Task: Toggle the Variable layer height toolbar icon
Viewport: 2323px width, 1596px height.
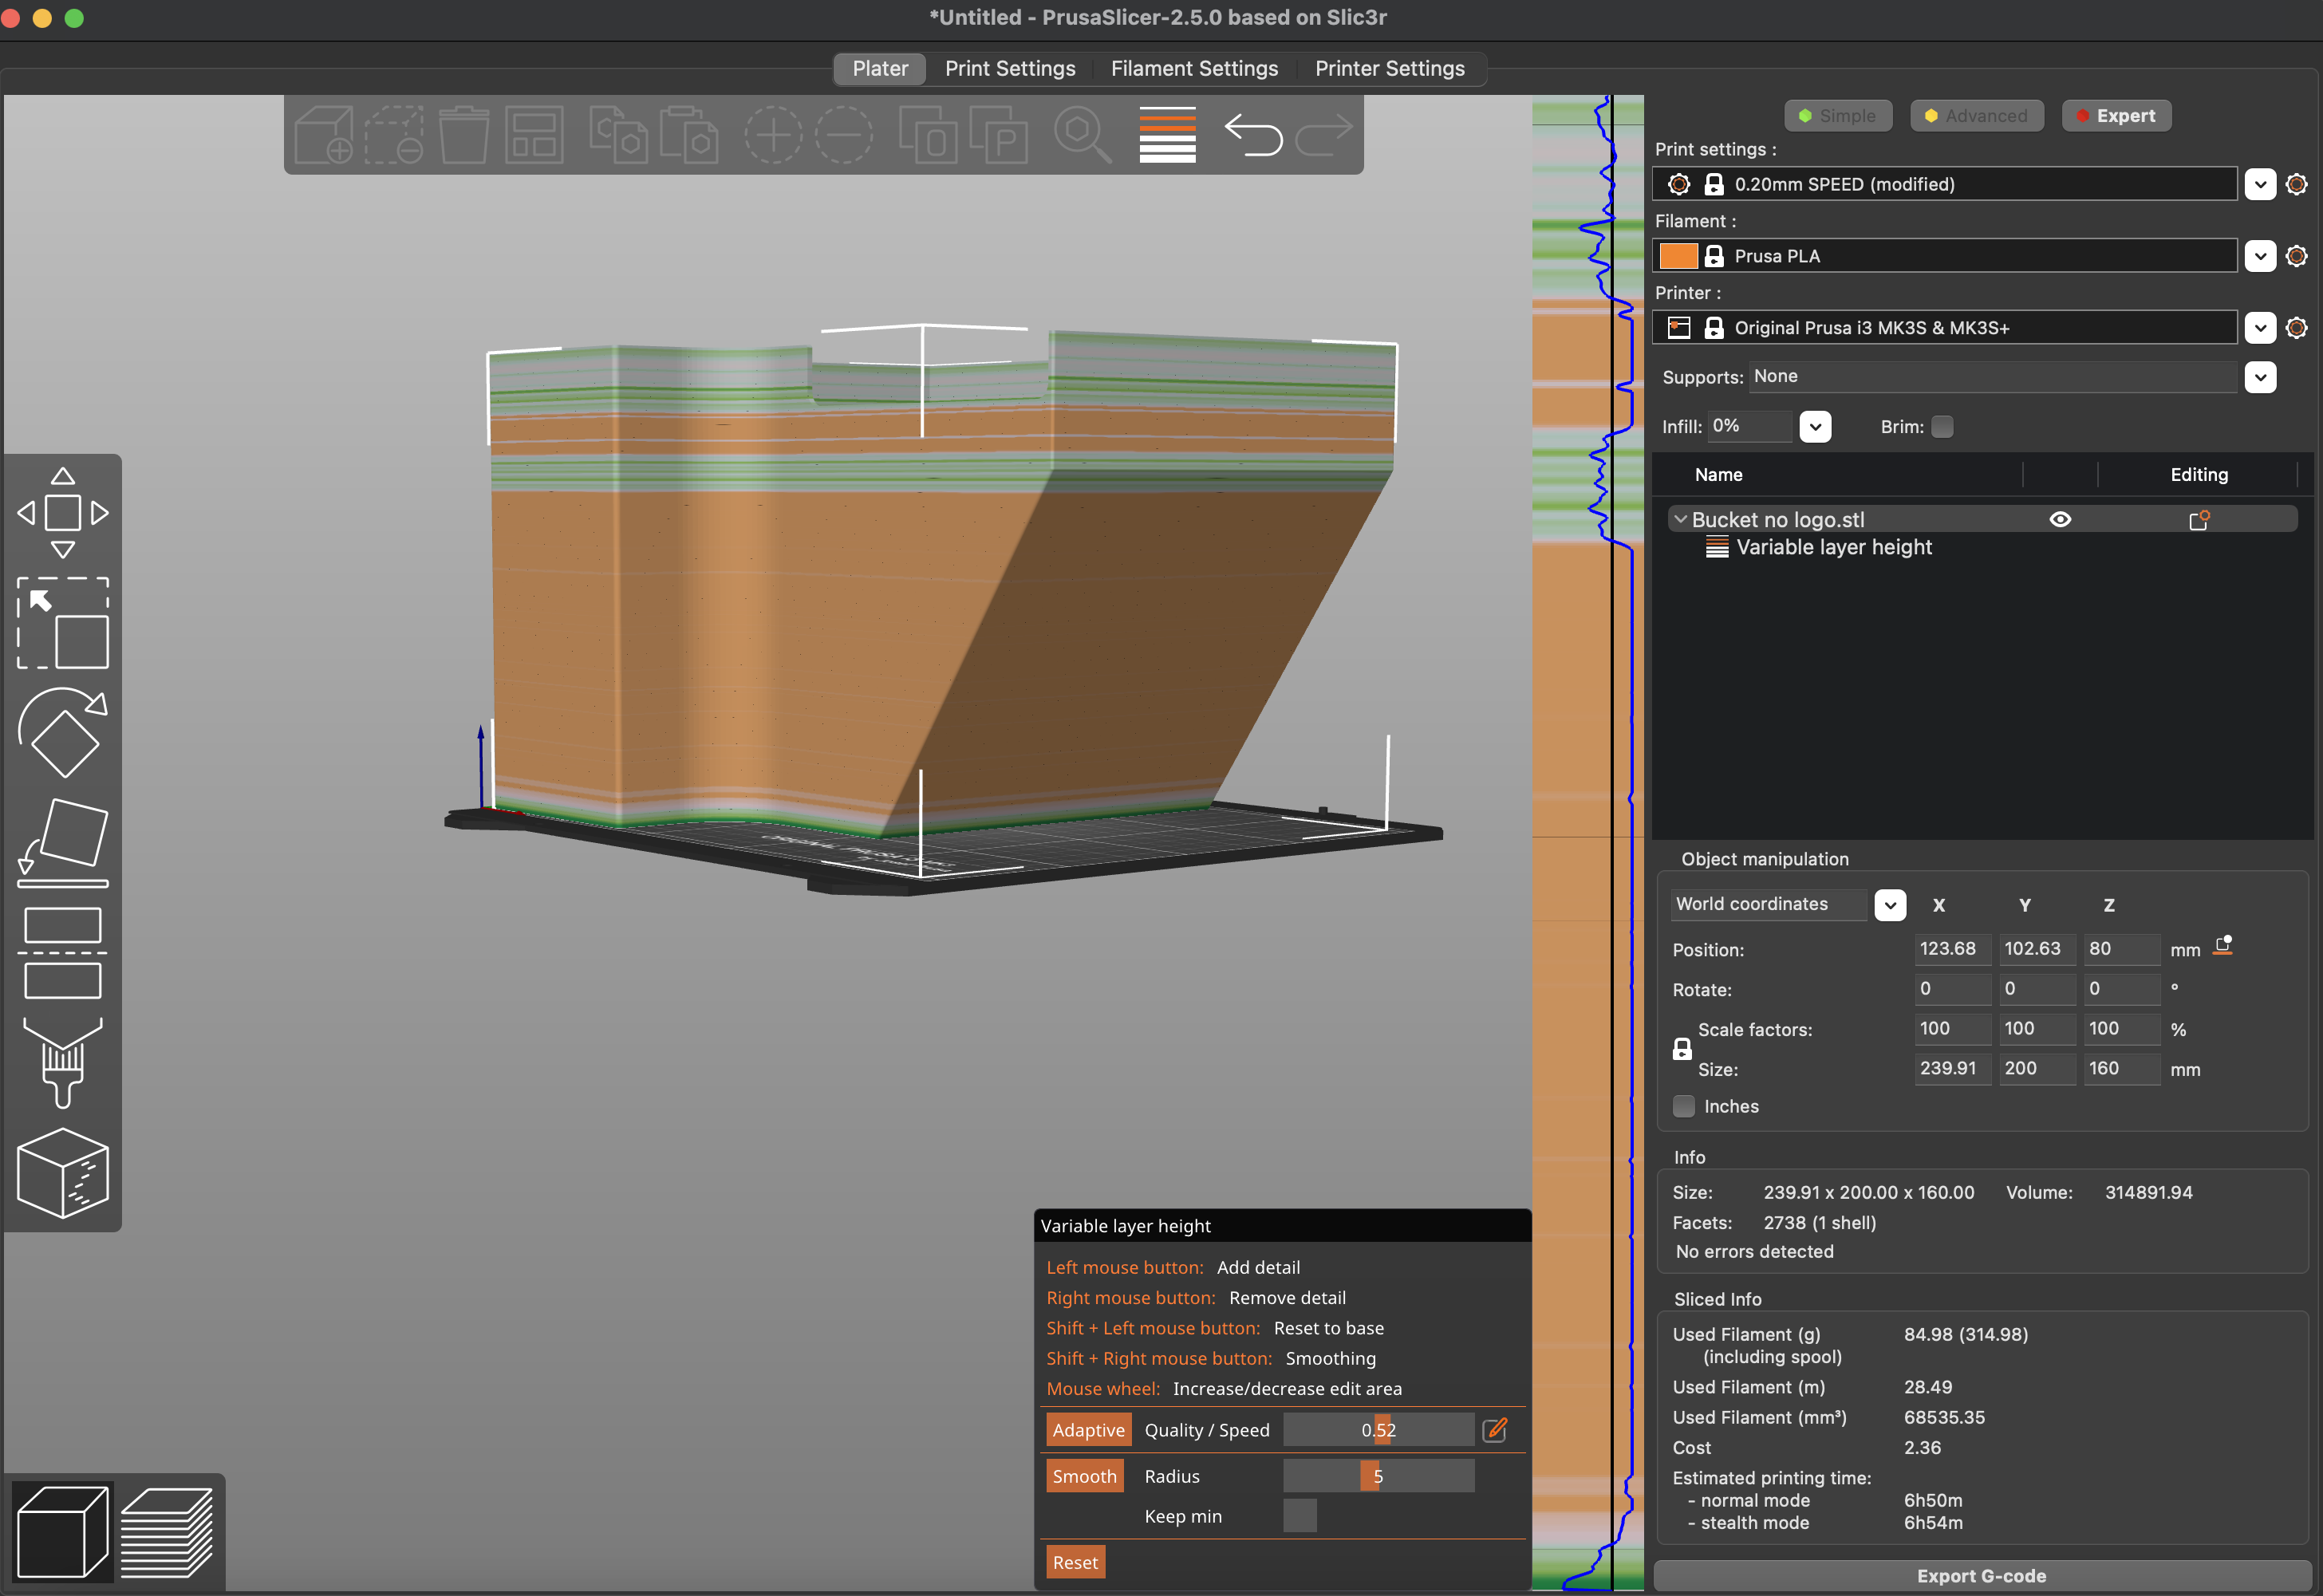Action: (1167, 135)
